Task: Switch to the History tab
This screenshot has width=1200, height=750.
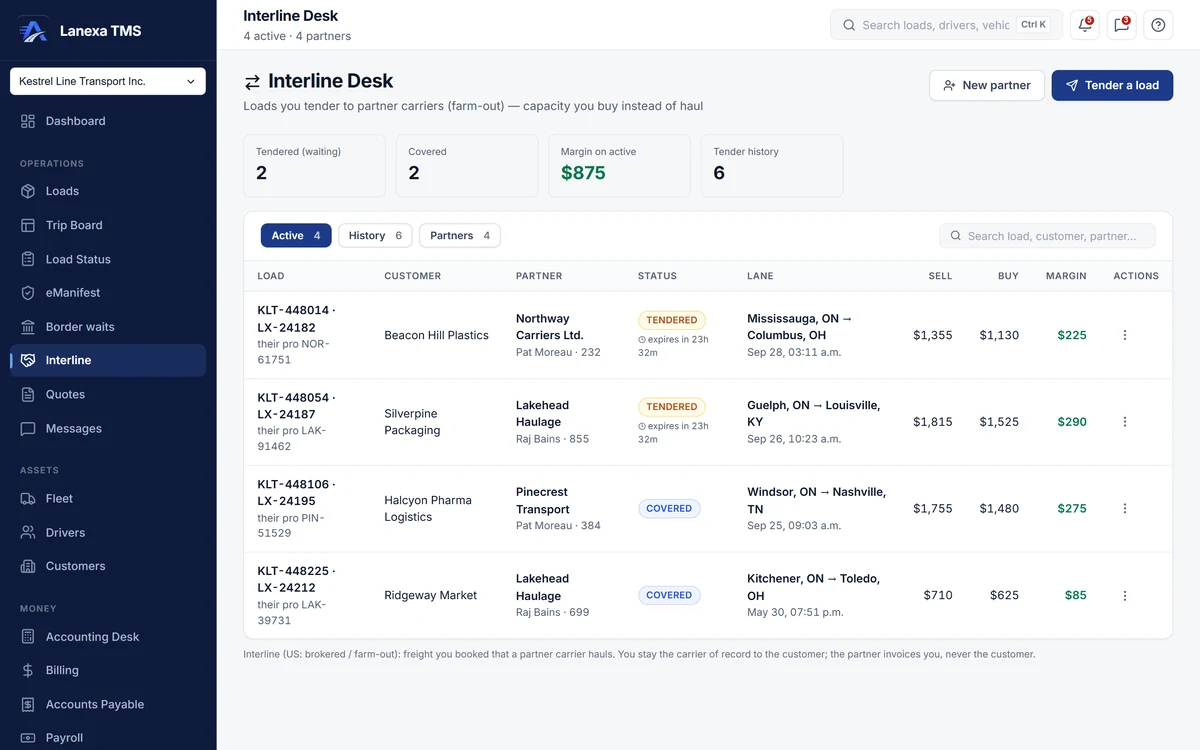Action: 375,236
